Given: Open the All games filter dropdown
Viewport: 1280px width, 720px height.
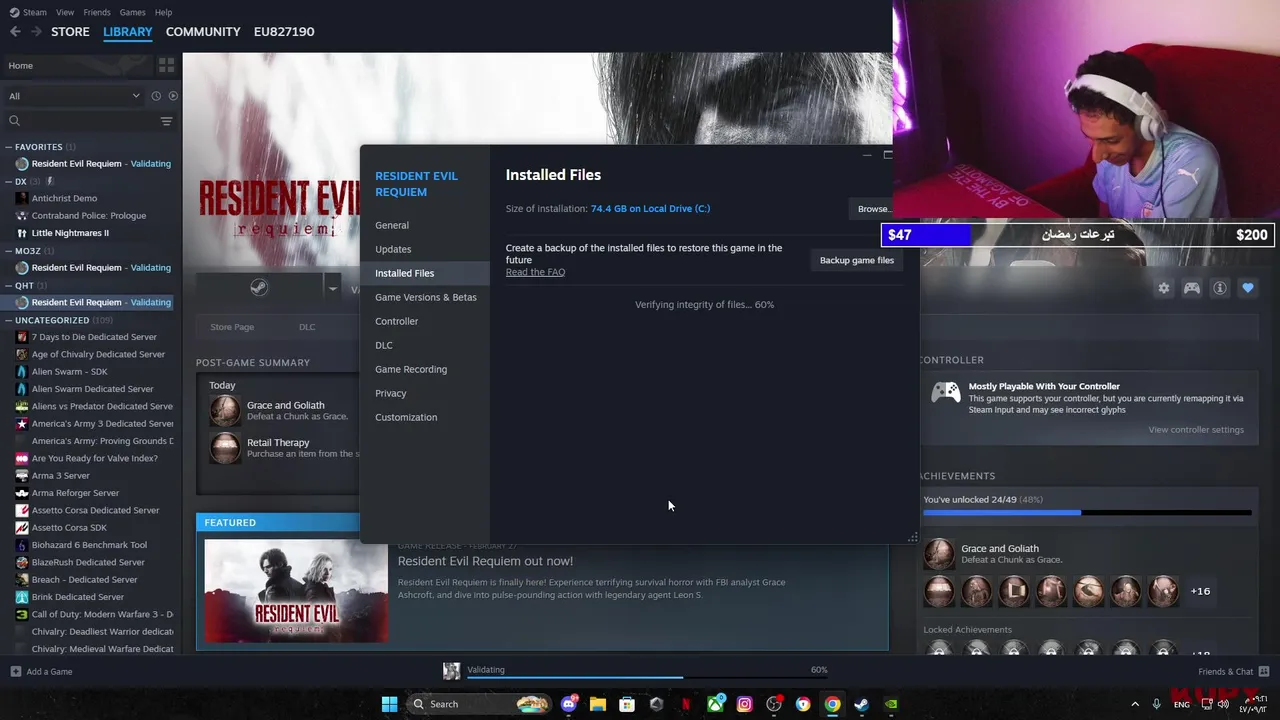Looking at the screenshot, I should click(x=74, y=96).
